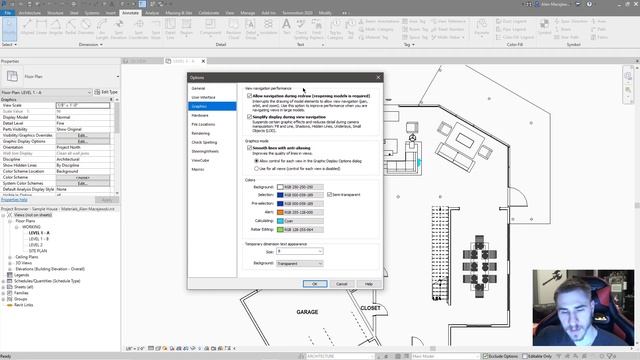Image resolution: width=640 pixels, height=360 pixels.
Task: Toggle Allow navigation during redraw checkbox
Action: click(x=249, y=96)
